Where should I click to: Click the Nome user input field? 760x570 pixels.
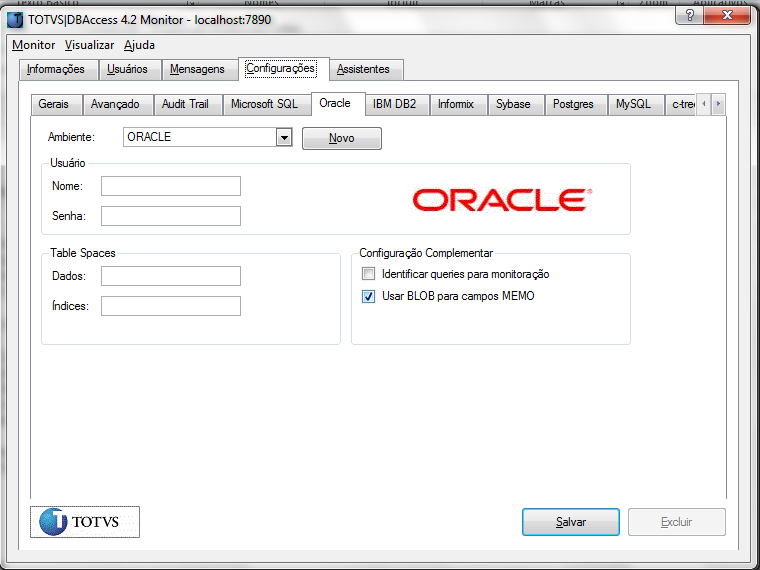tap(171, 186)
